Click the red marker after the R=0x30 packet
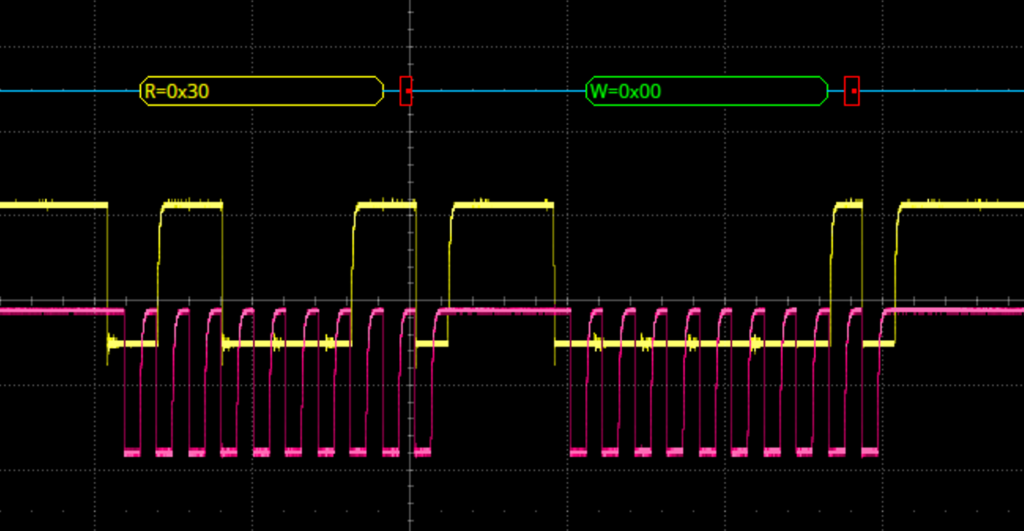Screen dimensions: 1024x531 point(406,91)
